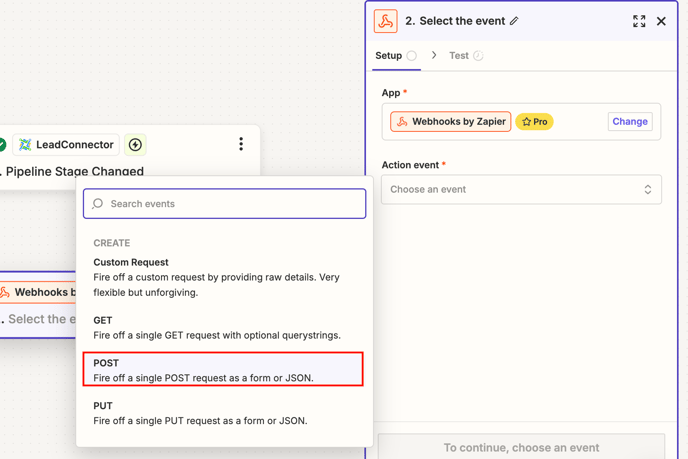Open the three-dot menu on LeadConnector step
Viewport: 688px width, 459px height.
241,144
